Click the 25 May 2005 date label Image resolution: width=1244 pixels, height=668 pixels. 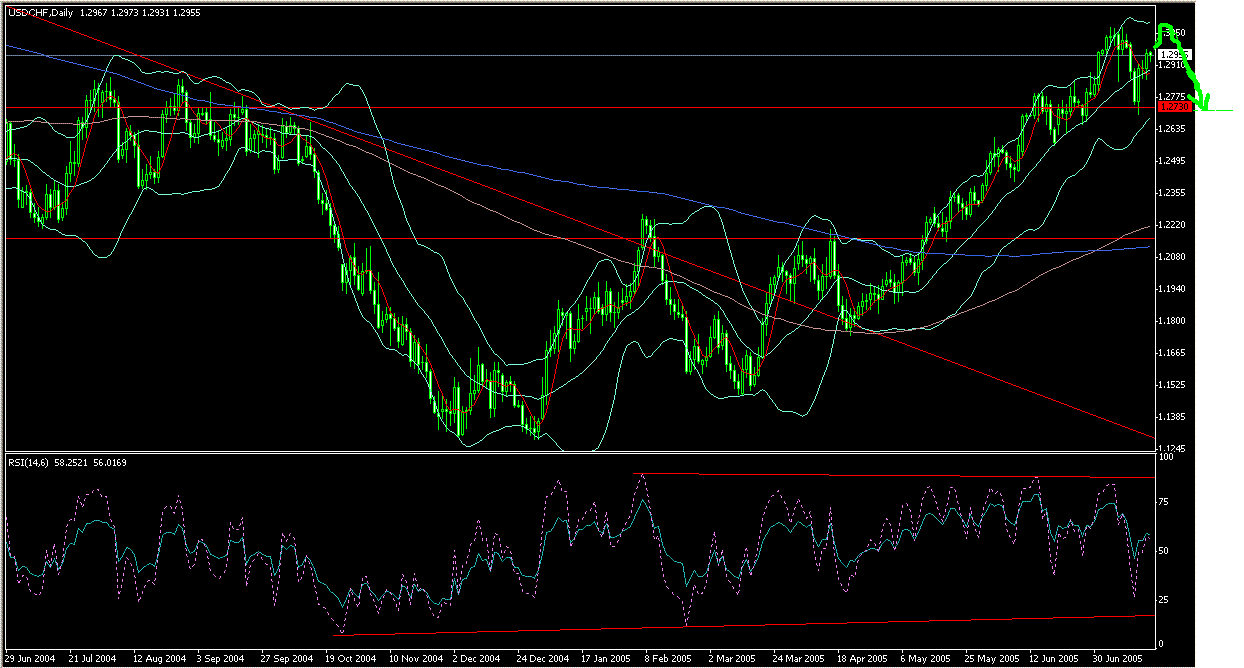[992, 660]
